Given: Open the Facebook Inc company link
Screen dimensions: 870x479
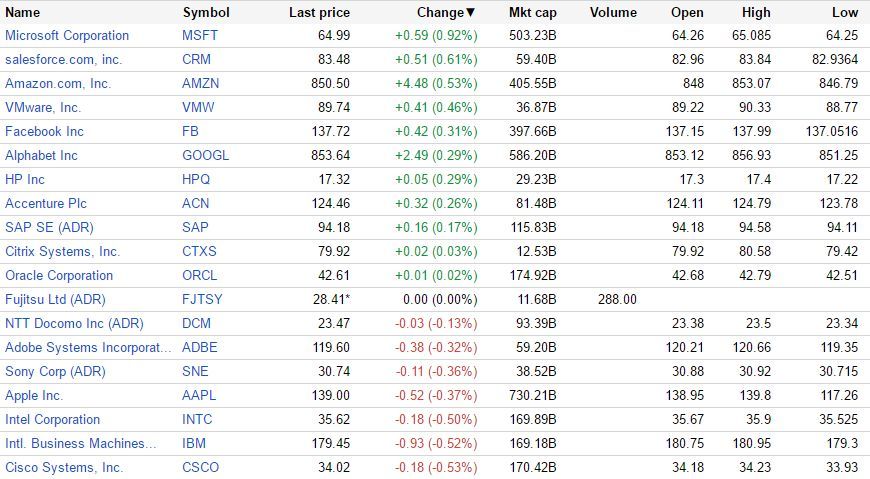Looking at the screenshot, I should tap(44, 131).
